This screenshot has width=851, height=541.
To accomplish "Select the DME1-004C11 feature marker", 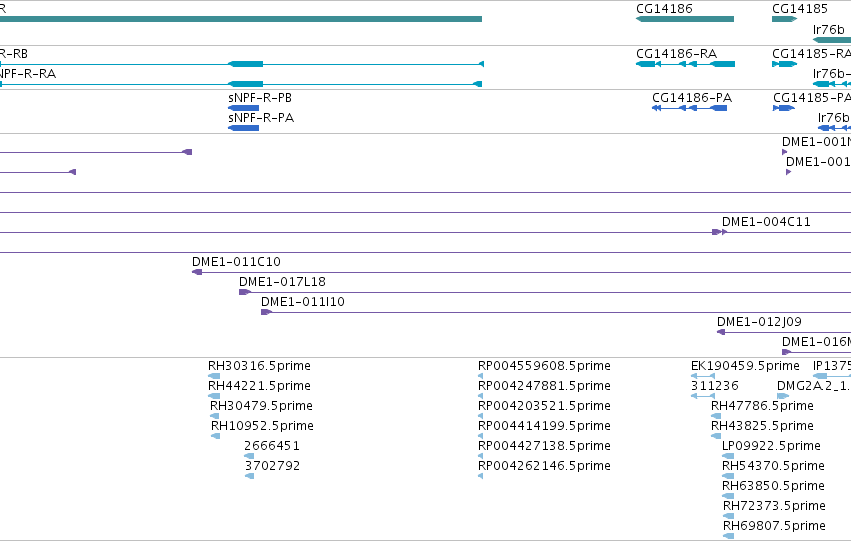I will (719, 232).
